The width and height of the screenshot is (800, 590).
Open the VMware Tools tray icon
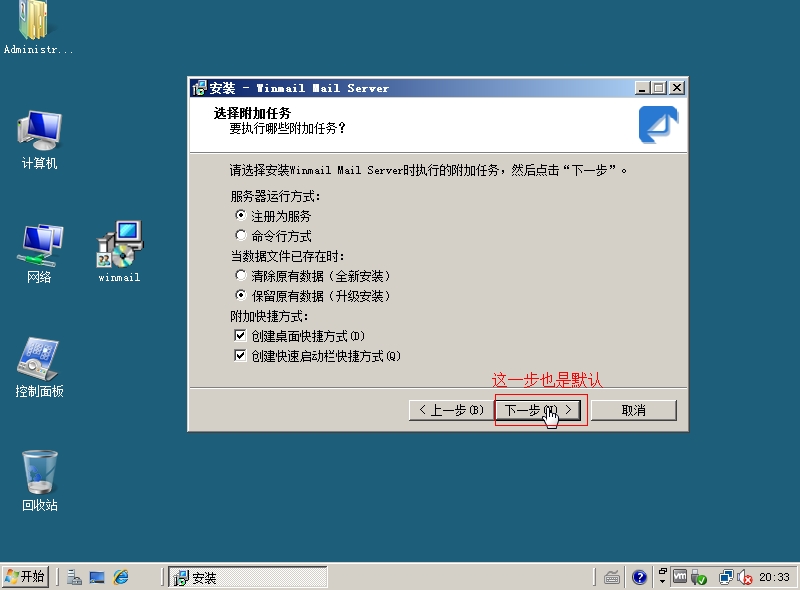[680, 576]
